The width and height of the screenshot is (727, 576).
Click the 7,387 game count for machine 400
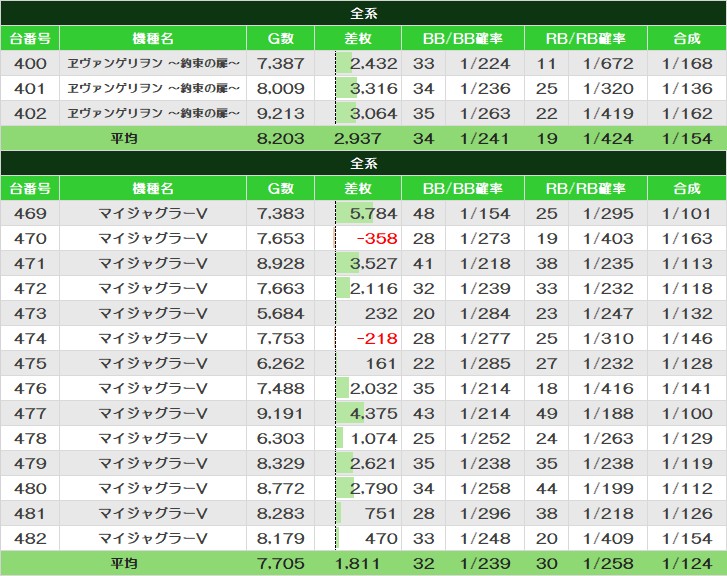[x=281, y=64]
